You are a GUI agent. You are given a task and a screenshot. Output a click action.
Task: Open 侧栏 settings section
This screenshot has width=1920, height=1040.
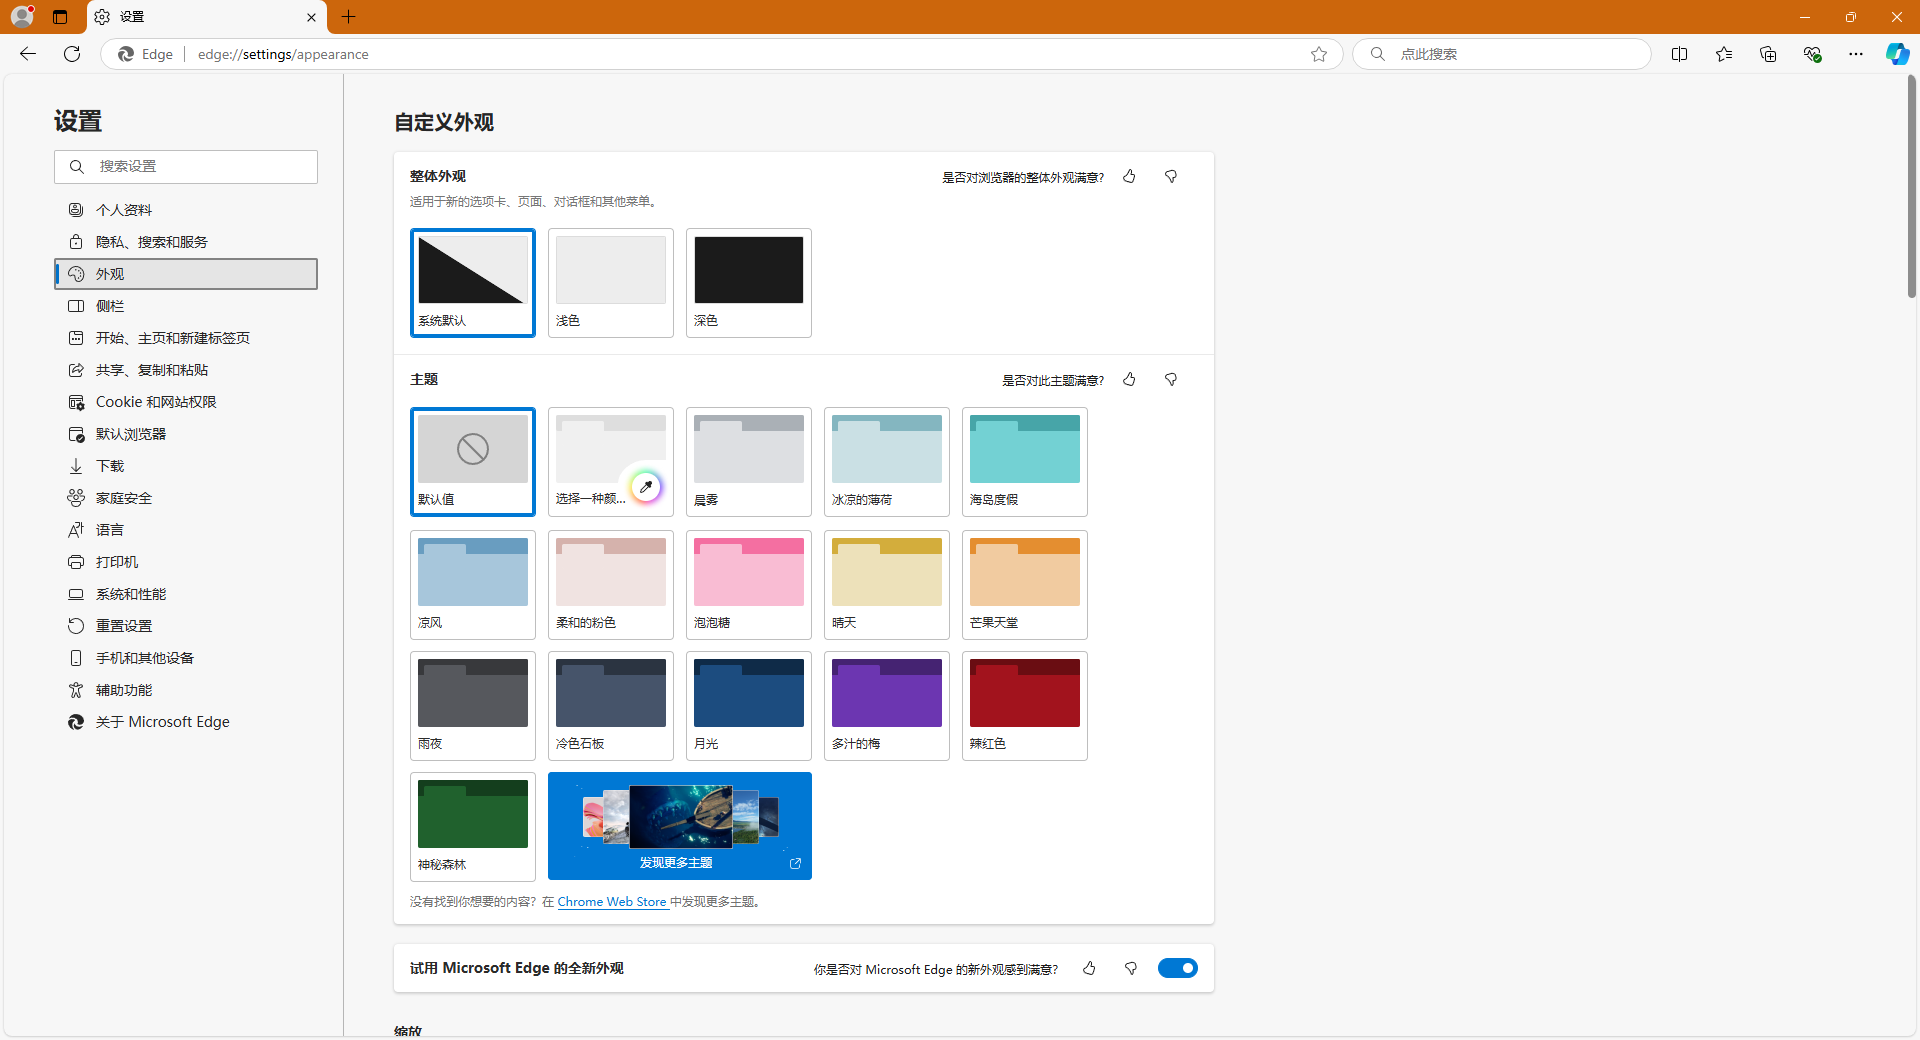click(x=186, y=306)
